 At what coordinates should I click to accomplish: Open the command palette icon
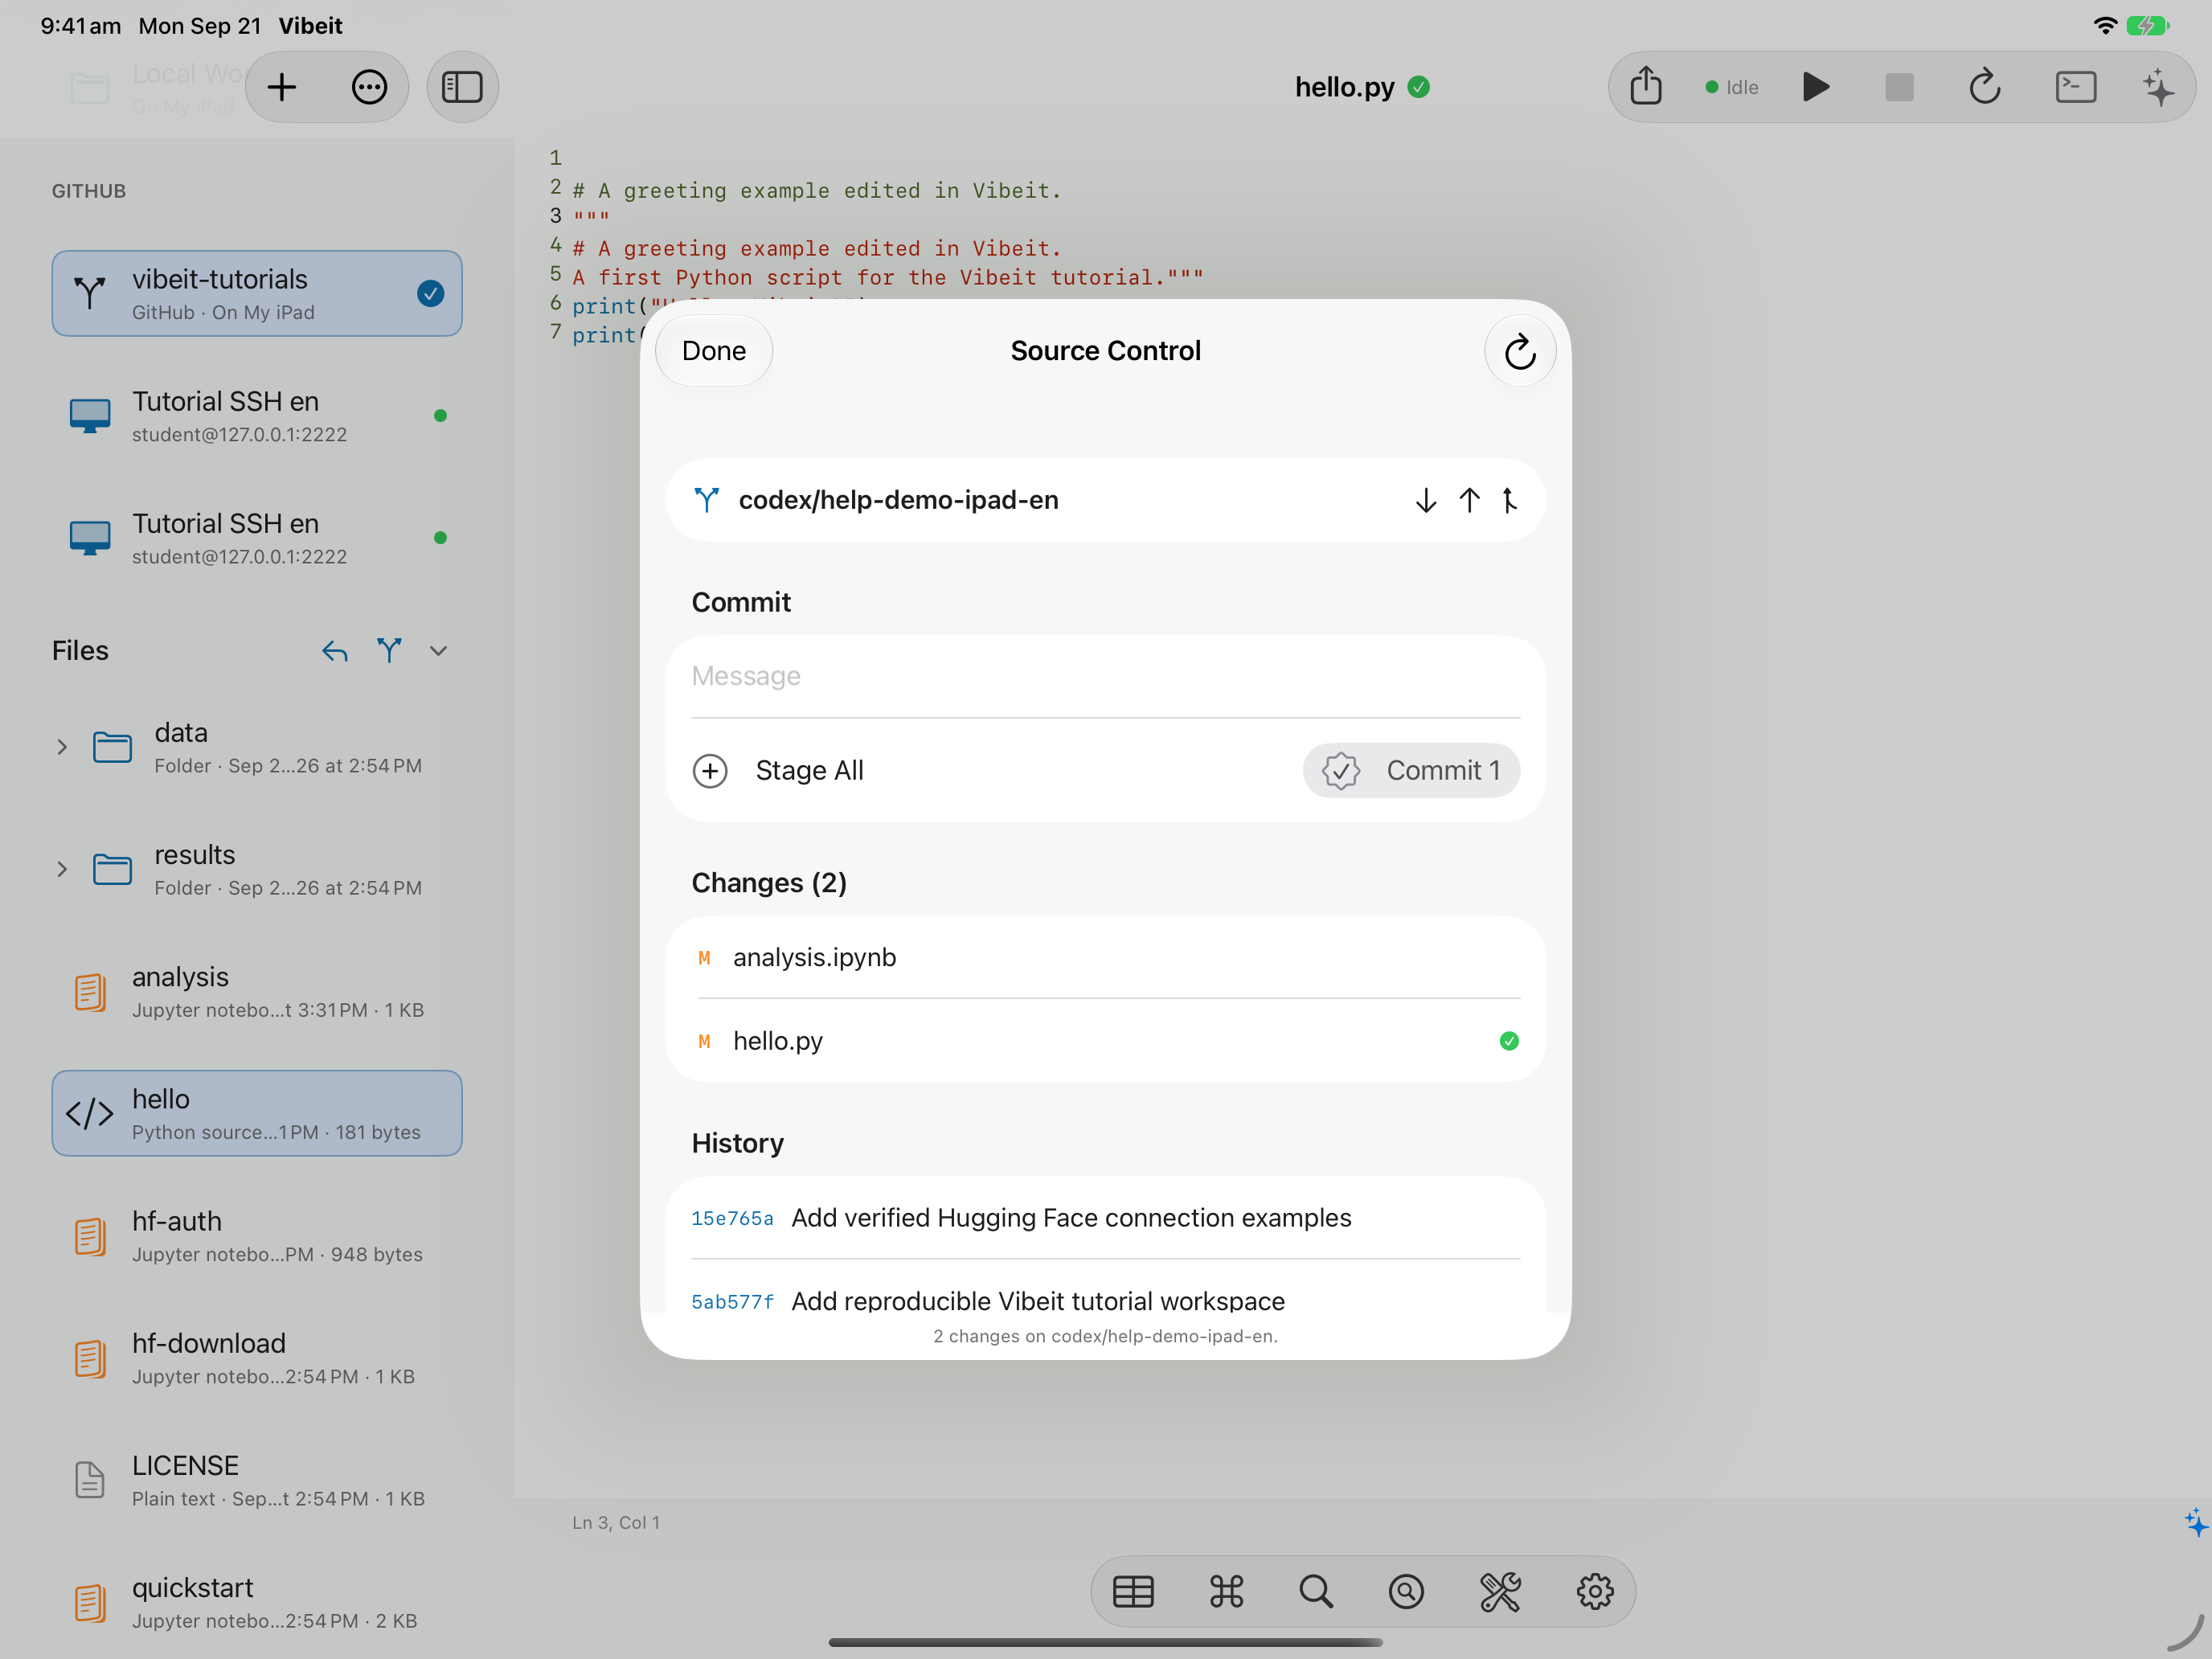(1226, 1591)
